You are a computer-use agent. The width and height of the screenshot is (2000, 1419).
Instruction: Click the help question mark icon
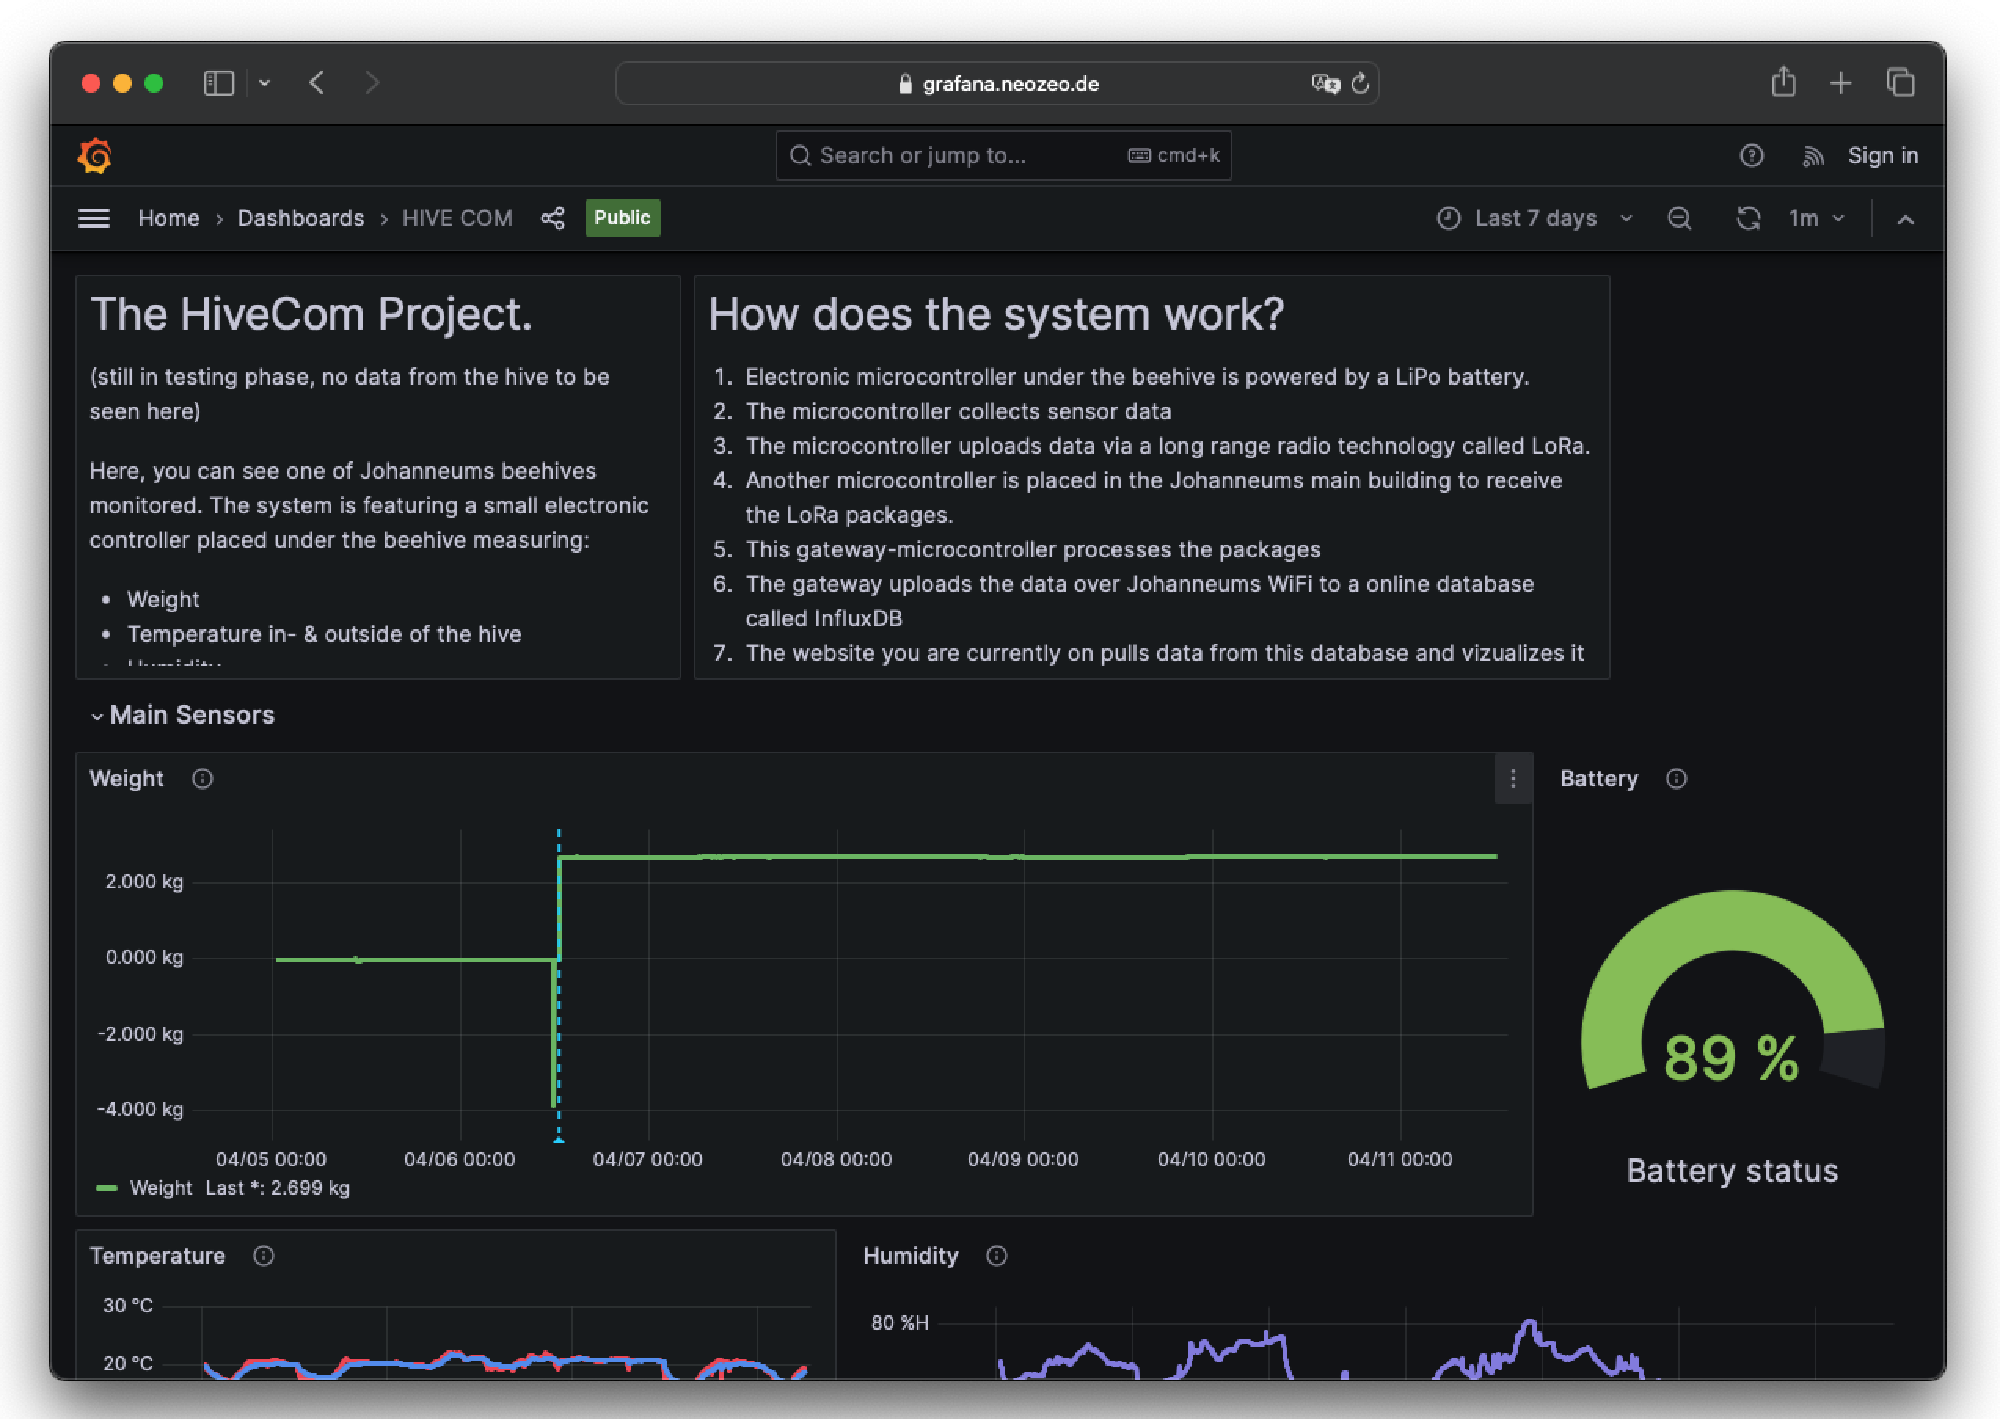(1752, 155)
